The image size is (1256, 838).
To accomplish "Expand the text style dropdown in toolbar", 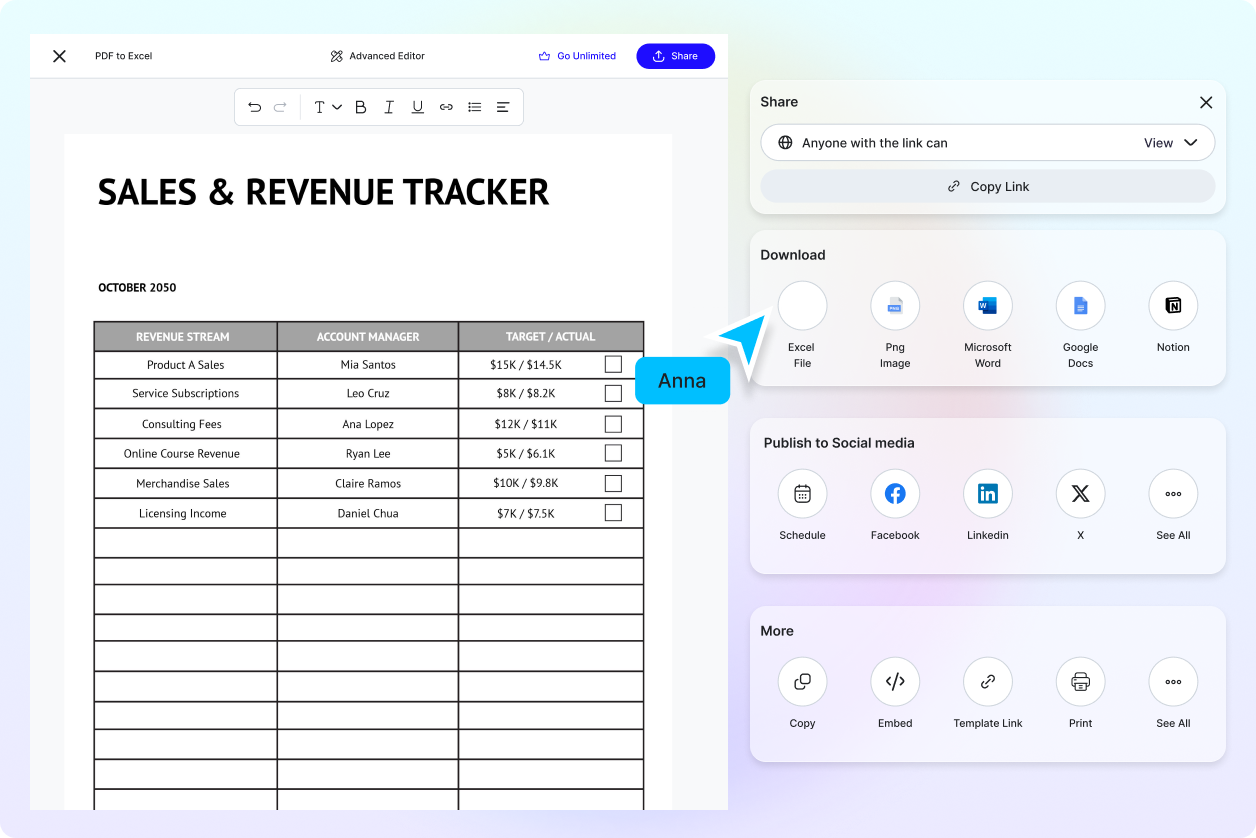I will [327, 107].
